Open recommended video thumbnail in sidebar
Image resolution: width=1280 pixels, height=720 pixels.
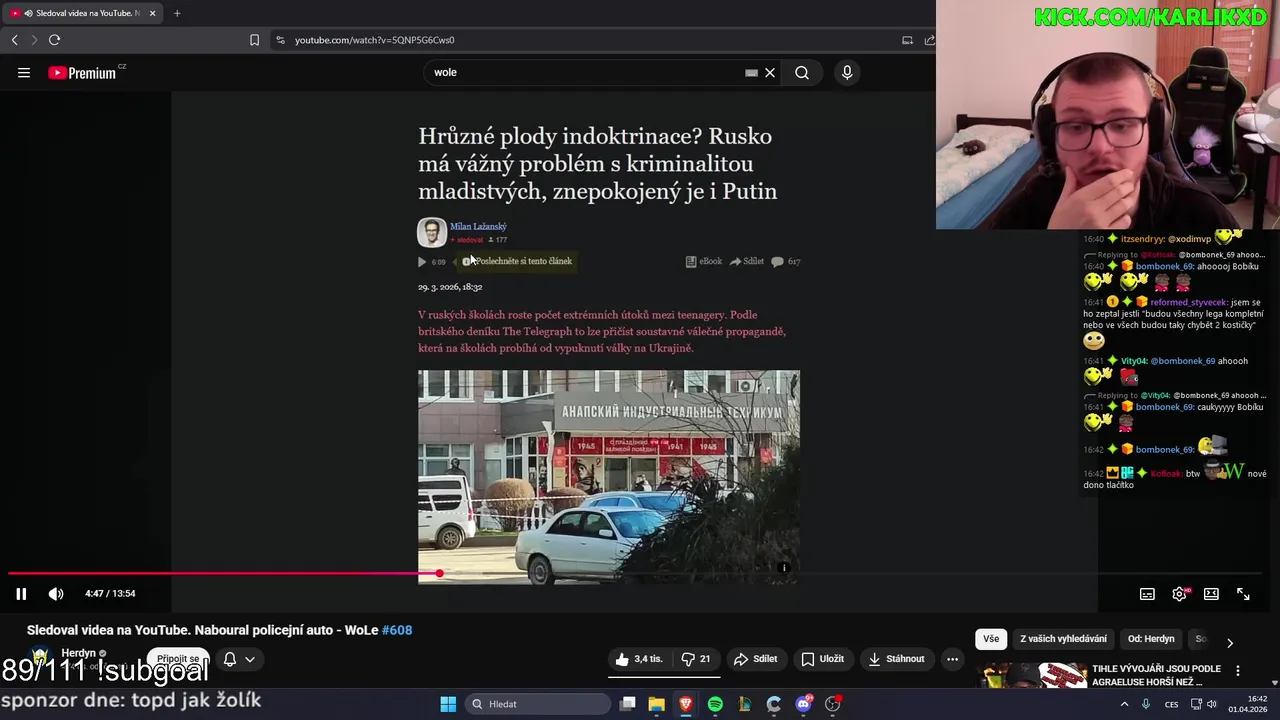pyautogui.click(x=1033, y=675)
